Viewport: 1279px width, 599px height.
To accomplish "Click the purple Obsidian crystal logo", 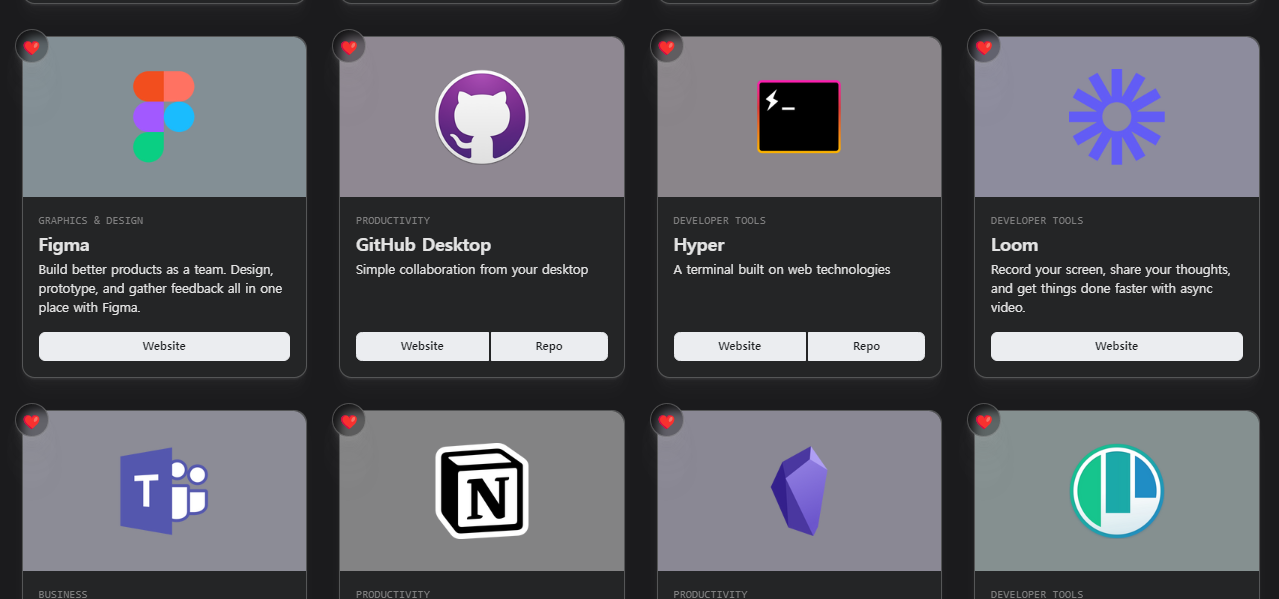I will pos(799,491).
